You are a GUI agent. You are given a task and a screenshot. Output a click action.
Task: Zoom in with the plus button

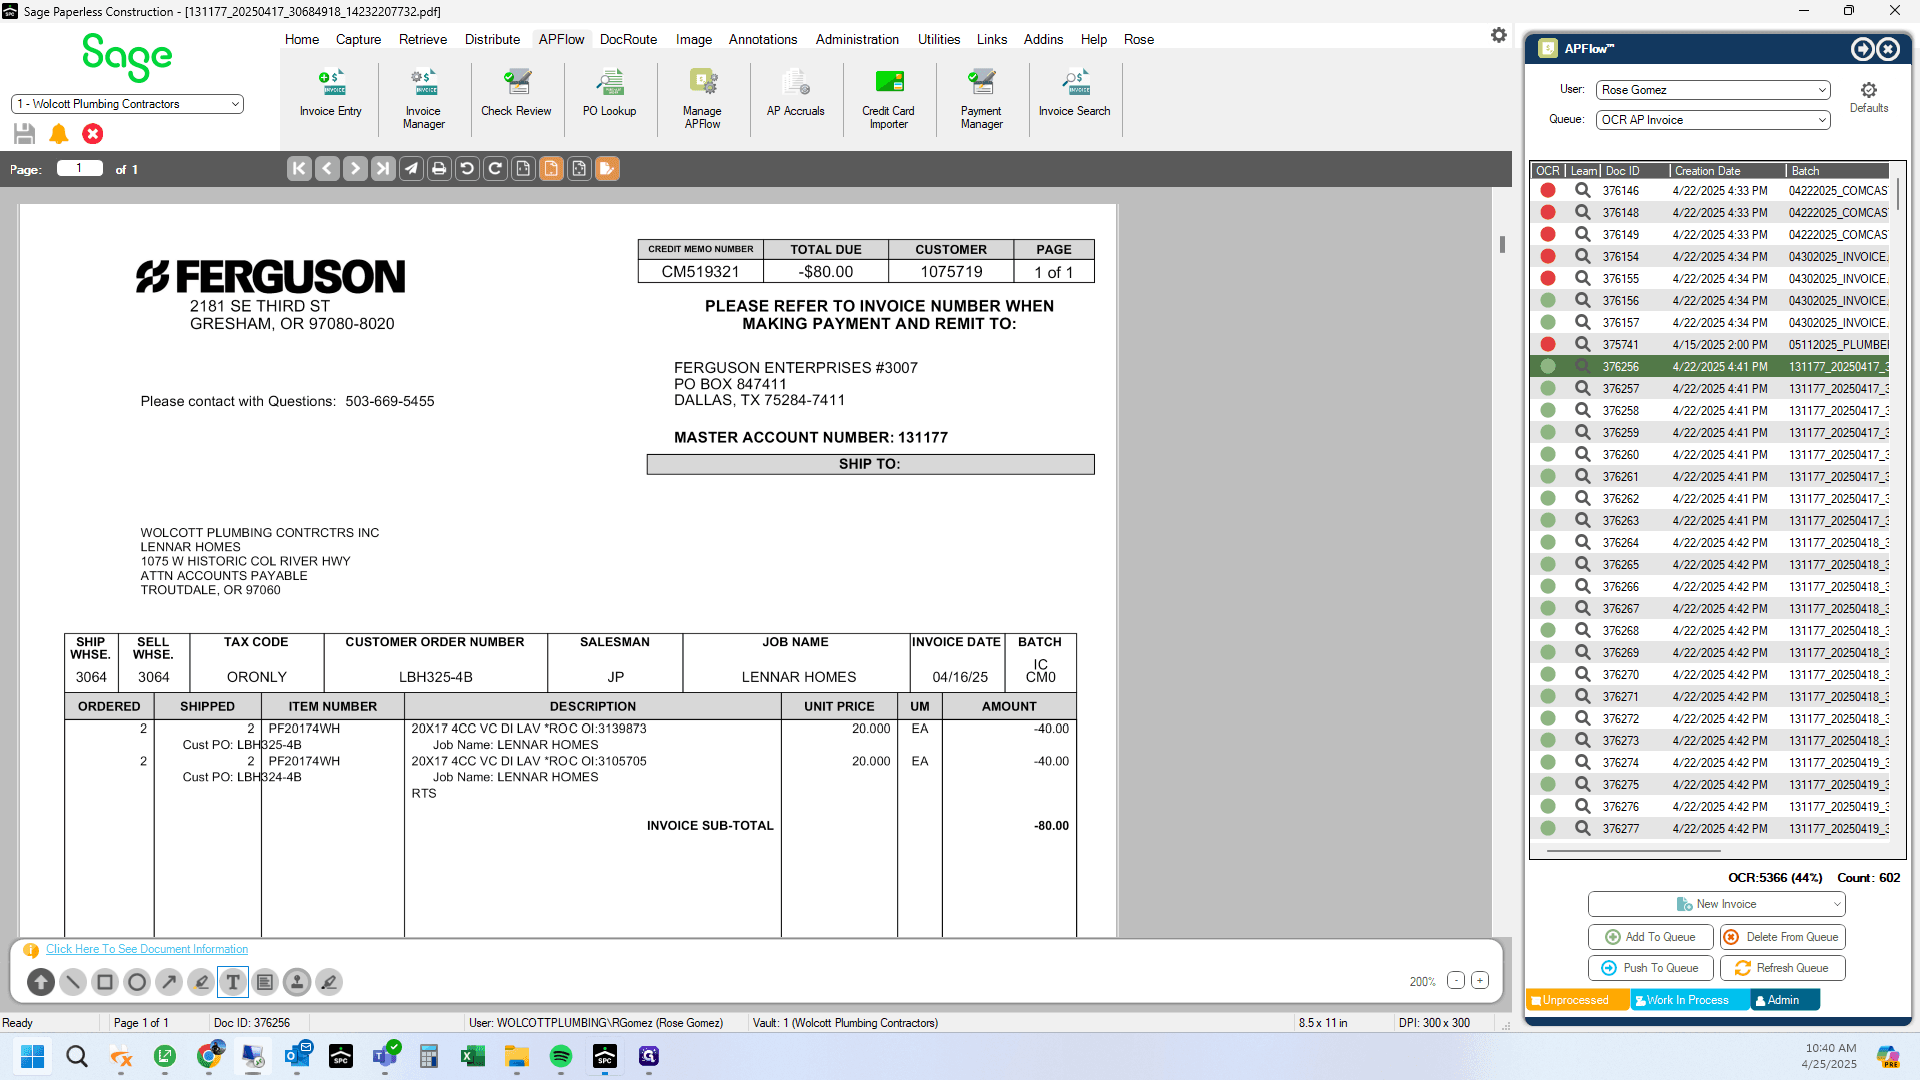[1480, 981]
